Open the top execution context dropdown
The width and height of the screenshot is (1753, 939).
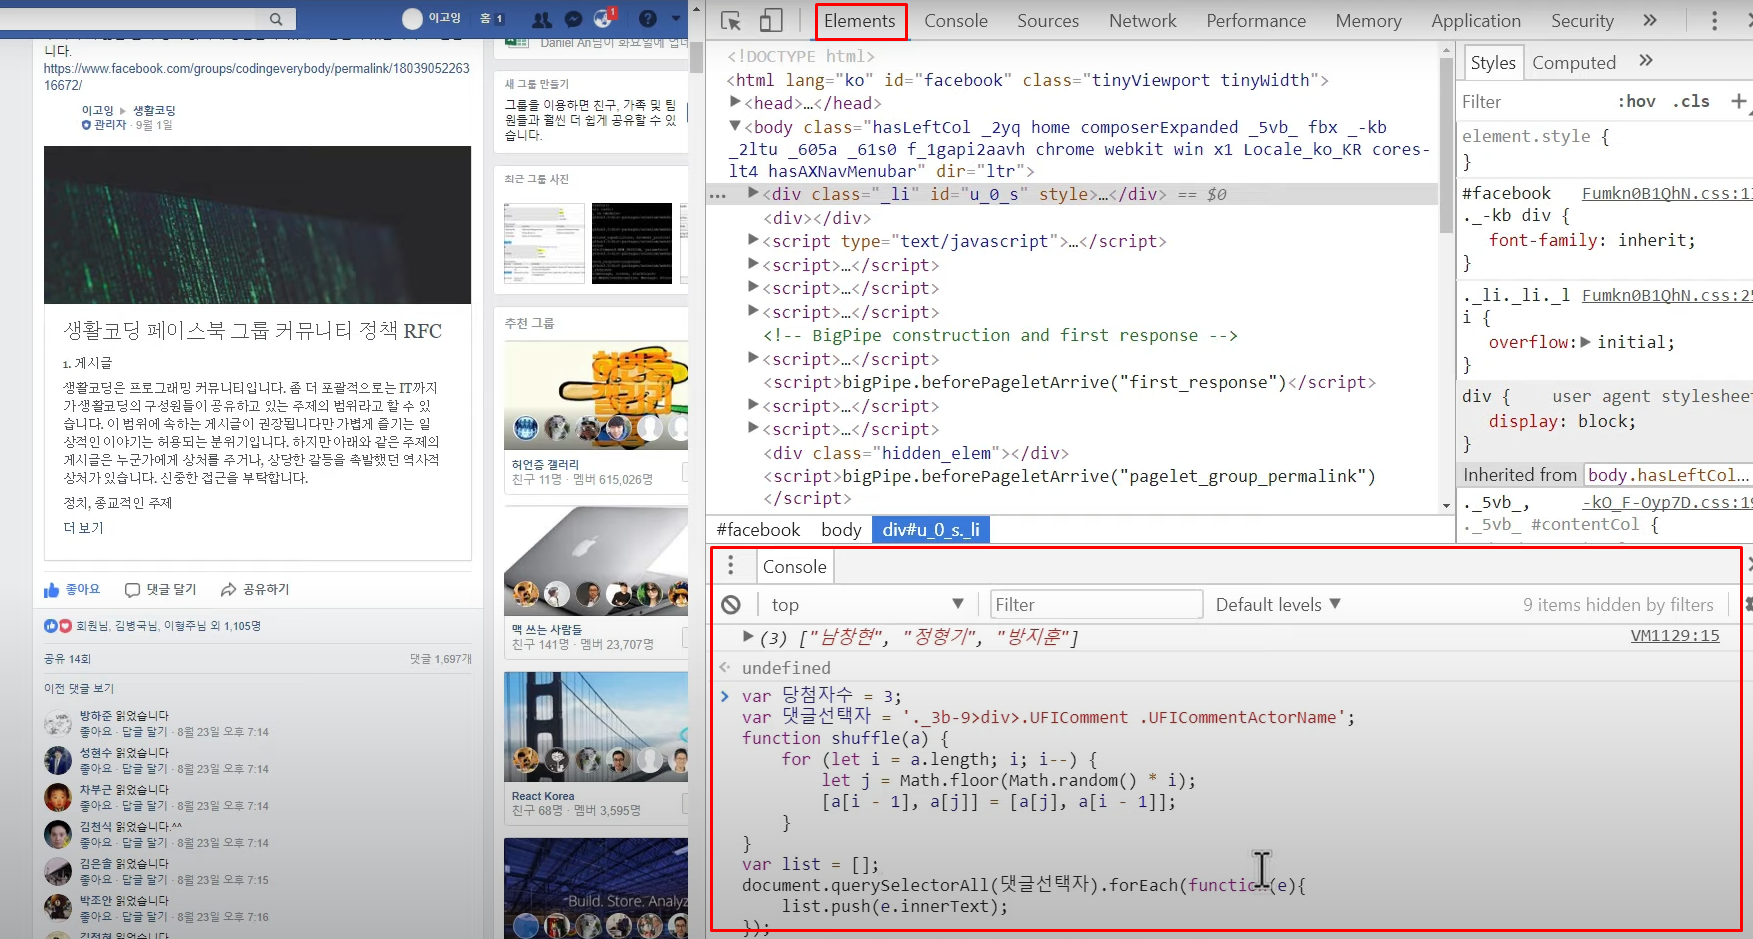866,605
